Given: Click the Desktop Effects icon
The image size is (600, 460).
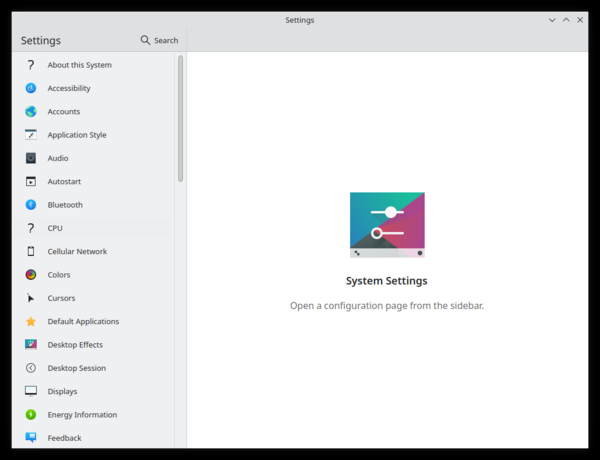Looking at the screenshot, I should (31, 345).
